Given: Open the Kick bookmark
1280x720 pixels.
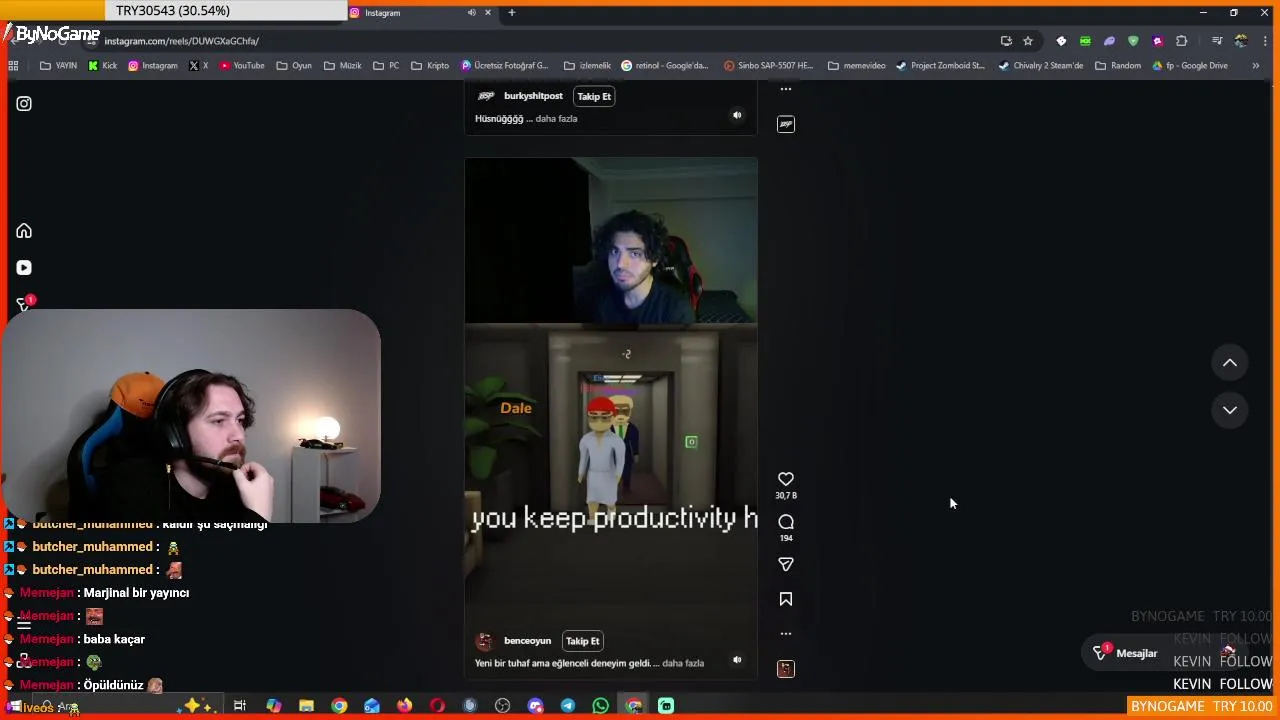Looking at the screenshot, I should coord(103,66).
